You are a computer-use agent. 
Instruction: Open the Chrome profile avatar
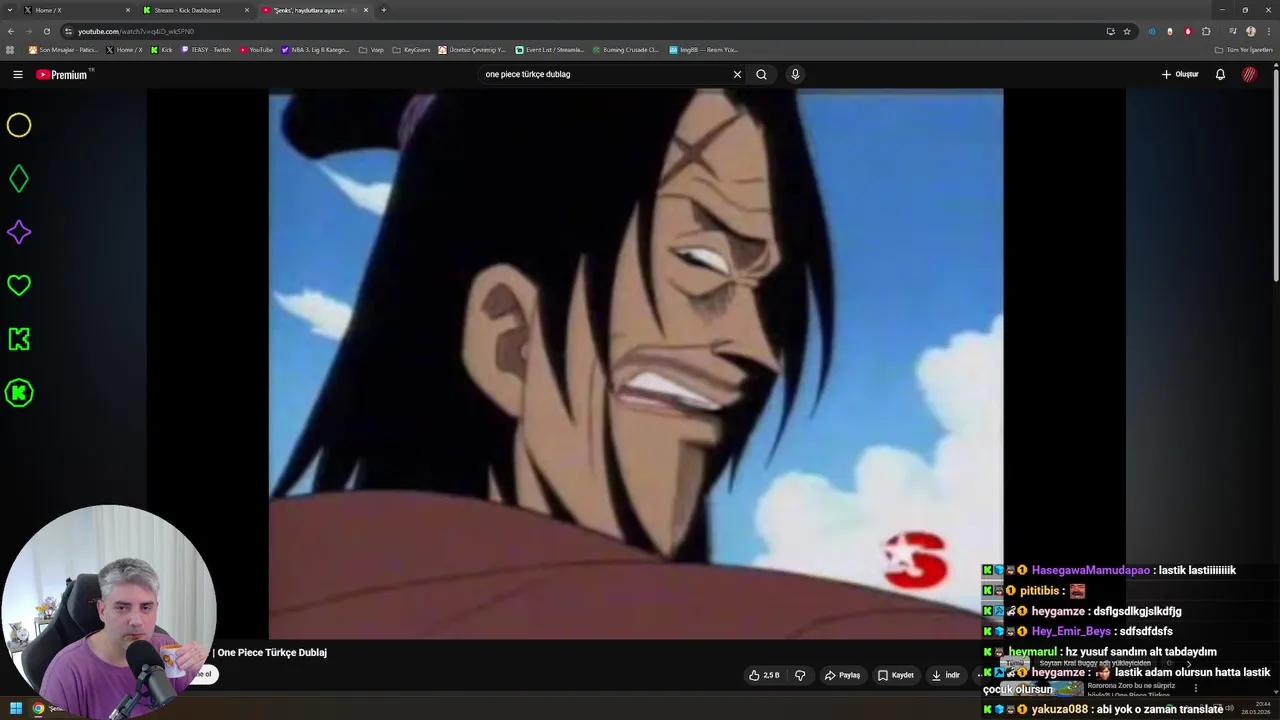point(1251,31)
